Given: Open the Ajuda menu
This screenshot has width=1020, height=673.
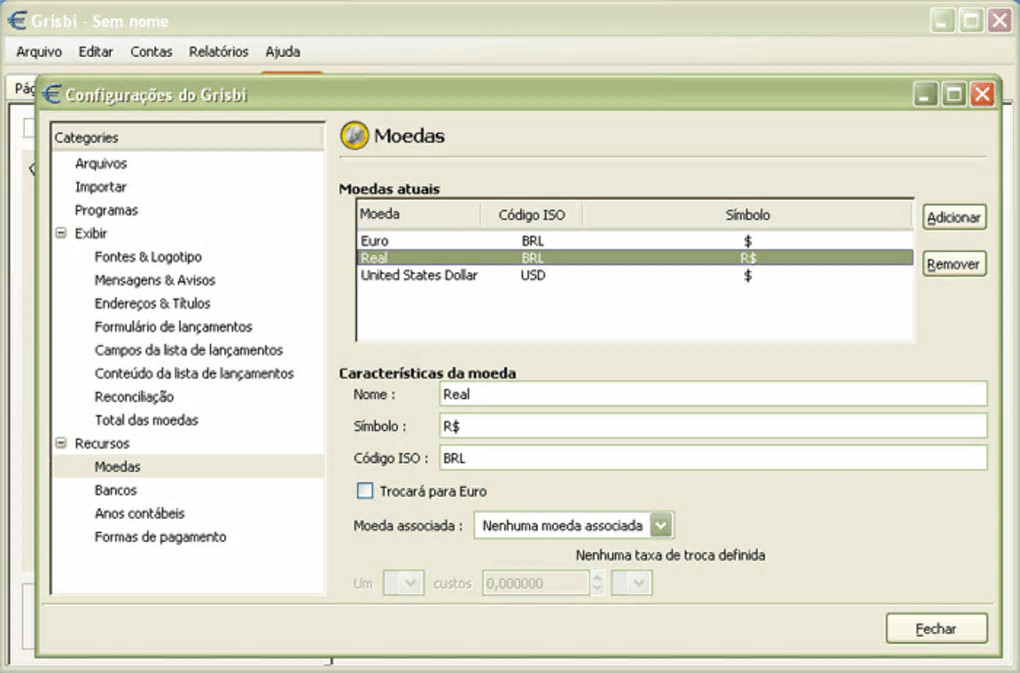Looking at the screenshot, I should click(x=282, y=51).
